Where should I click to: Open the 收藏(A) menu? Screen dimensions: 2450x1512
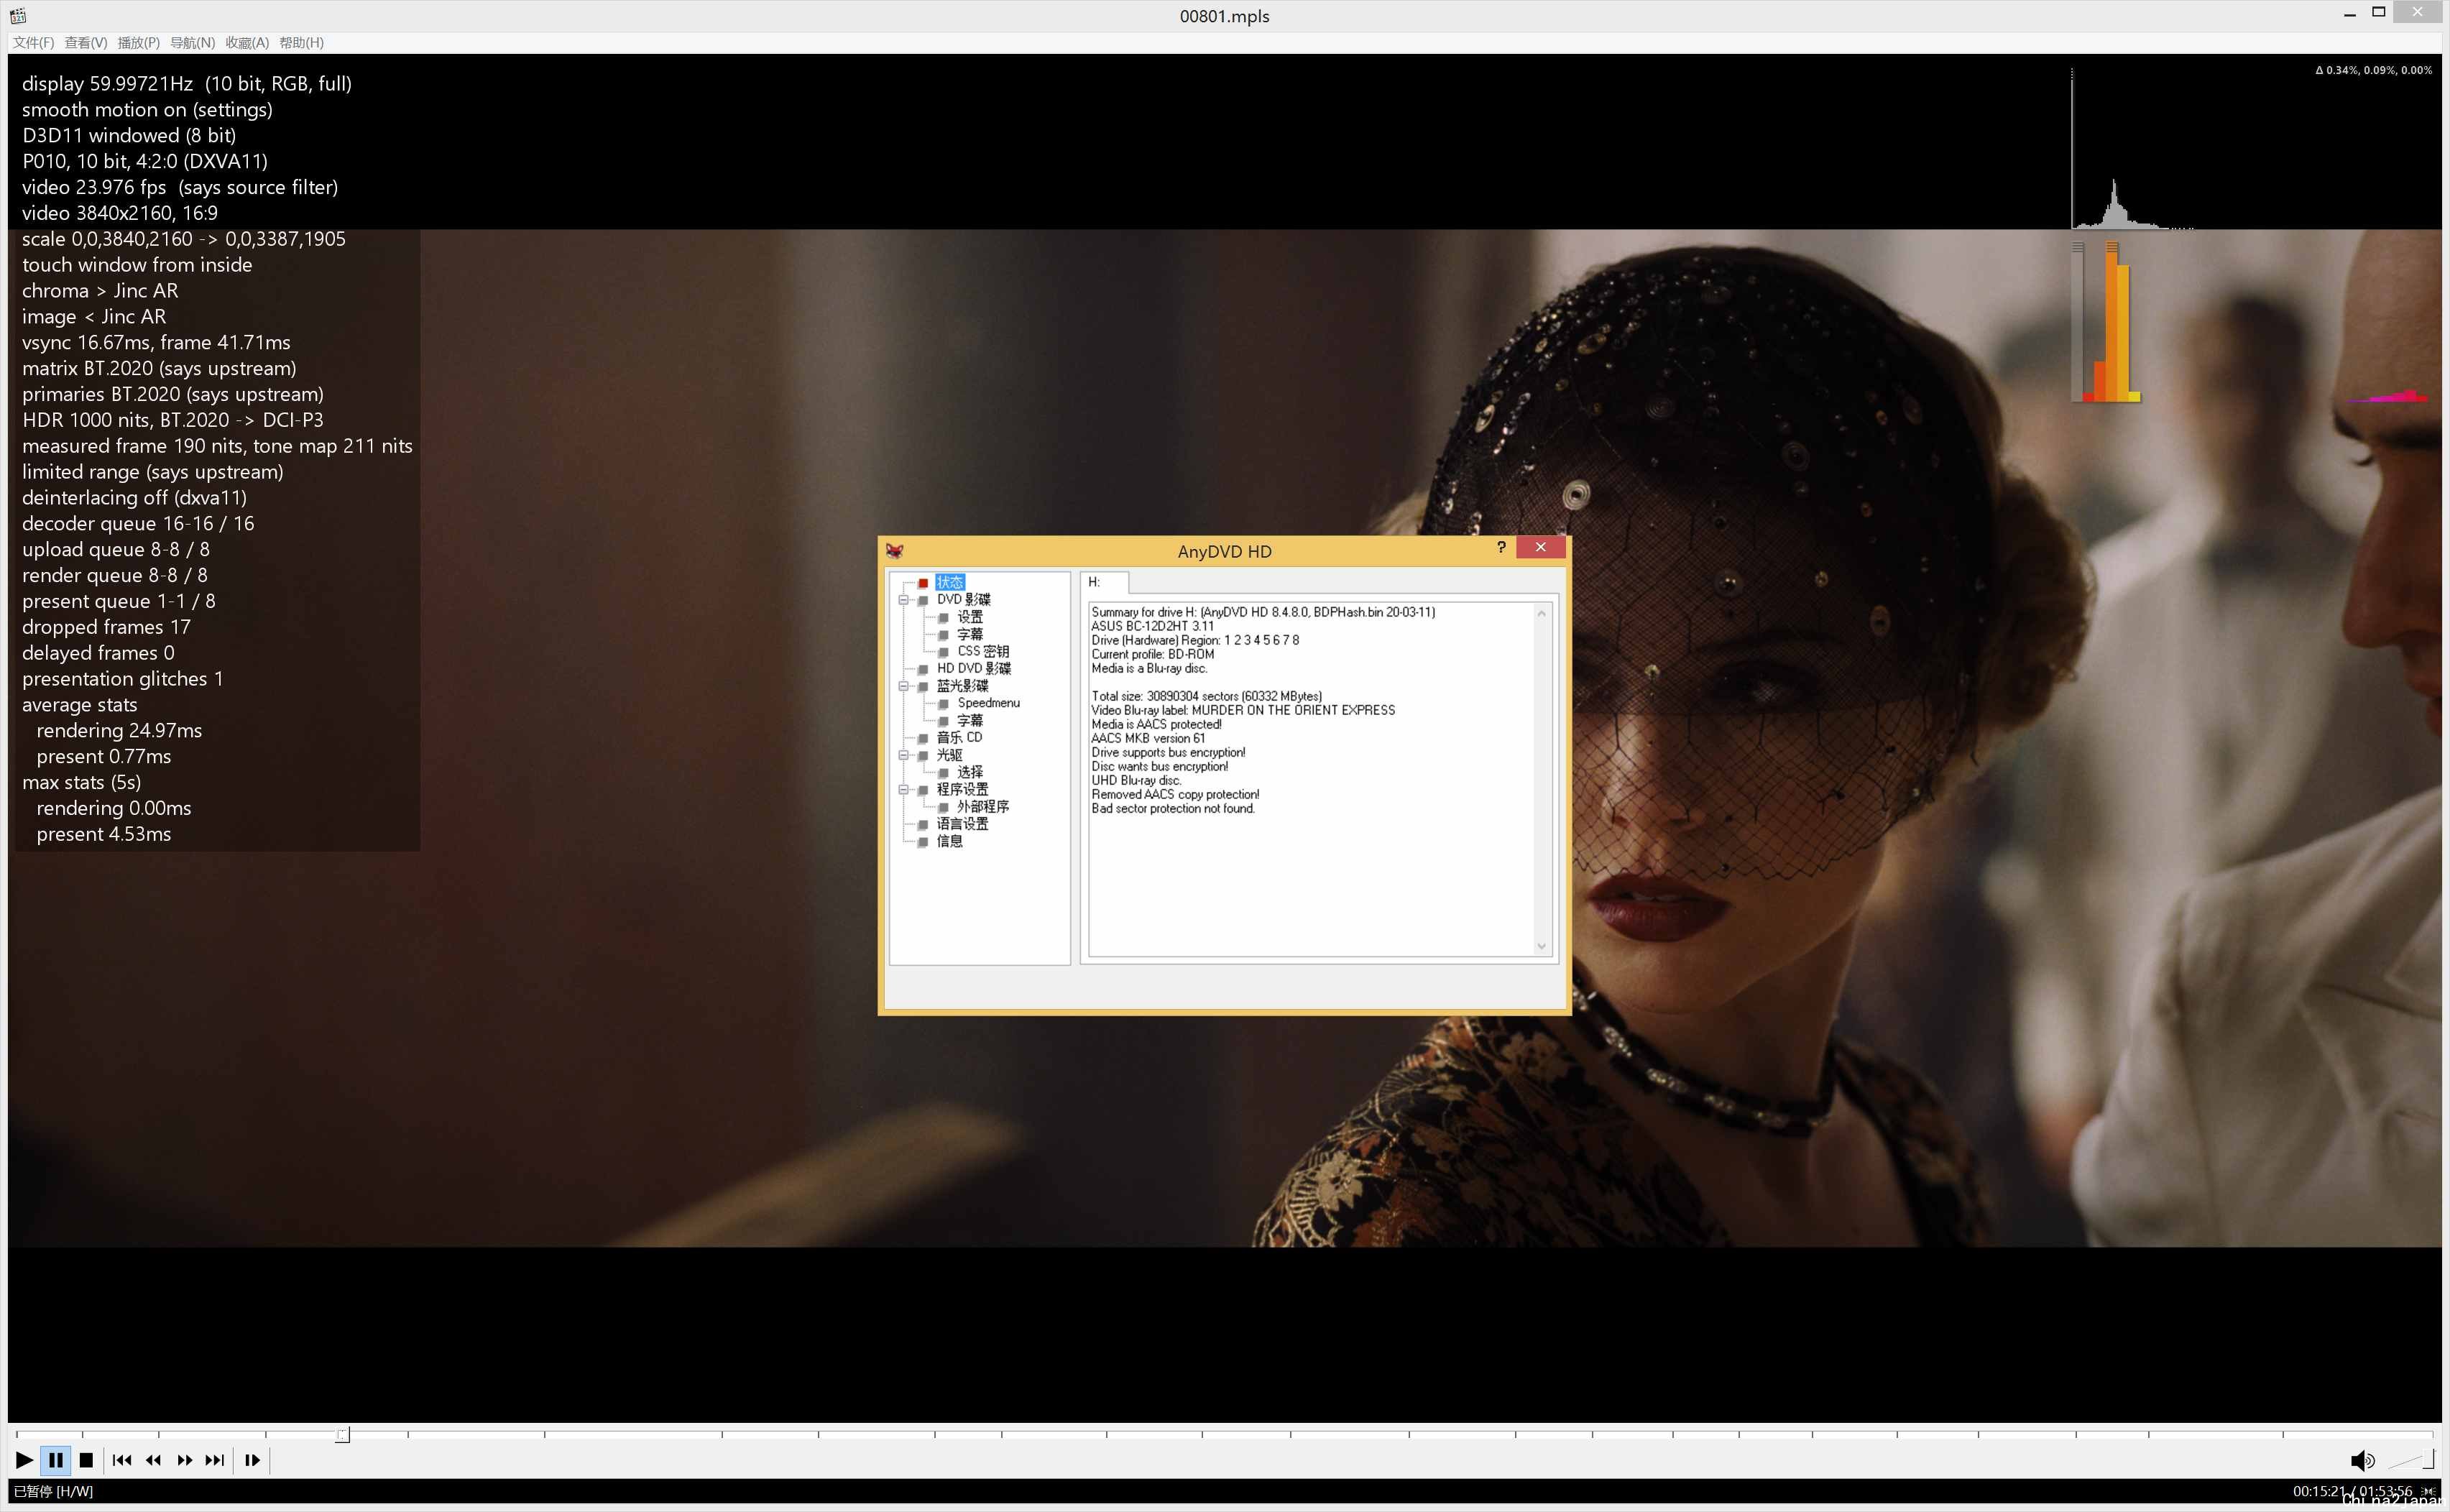[x=247, y=42]
